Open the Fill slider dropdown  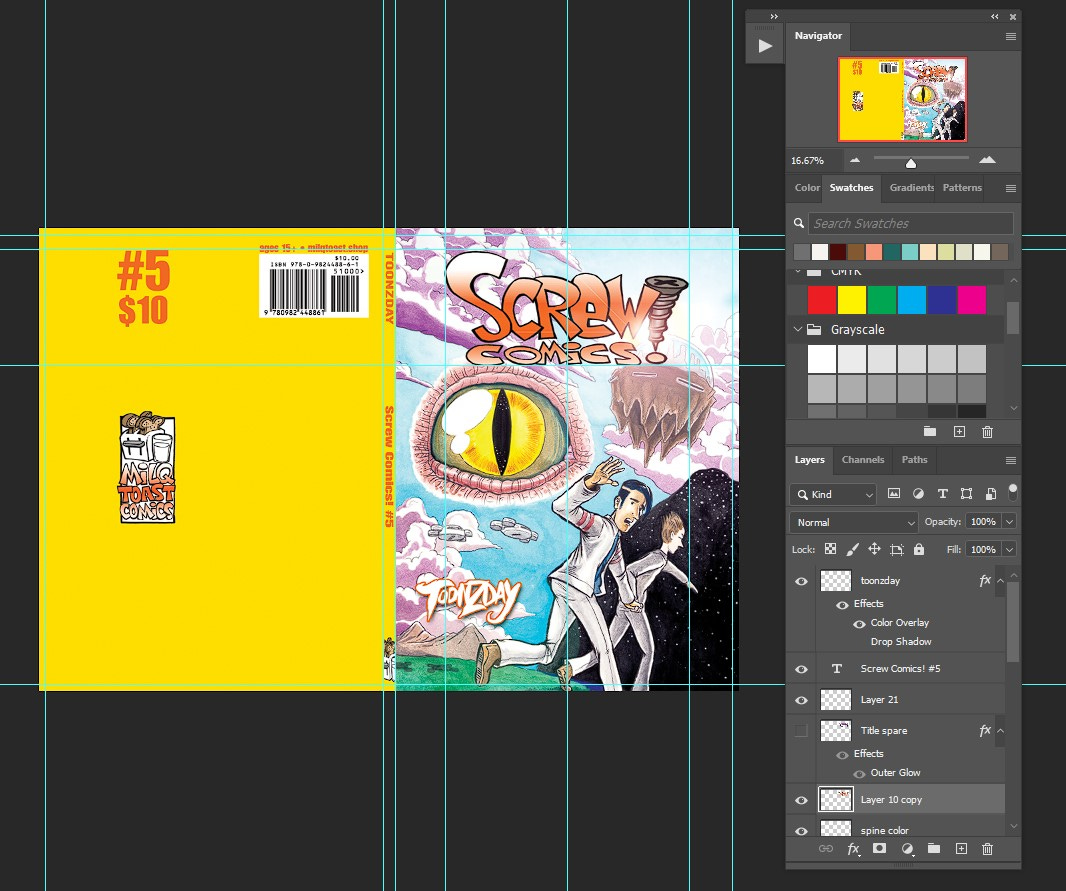click(x=1010, y=549)
